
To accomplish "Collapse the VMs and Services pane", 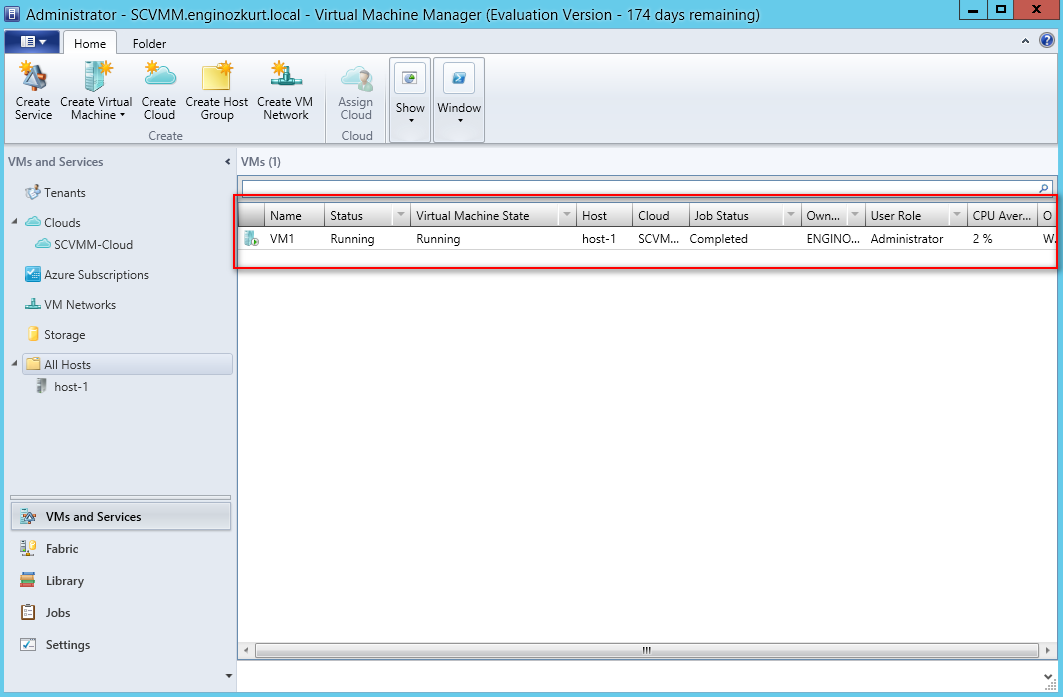I will [x=227, y=161].
